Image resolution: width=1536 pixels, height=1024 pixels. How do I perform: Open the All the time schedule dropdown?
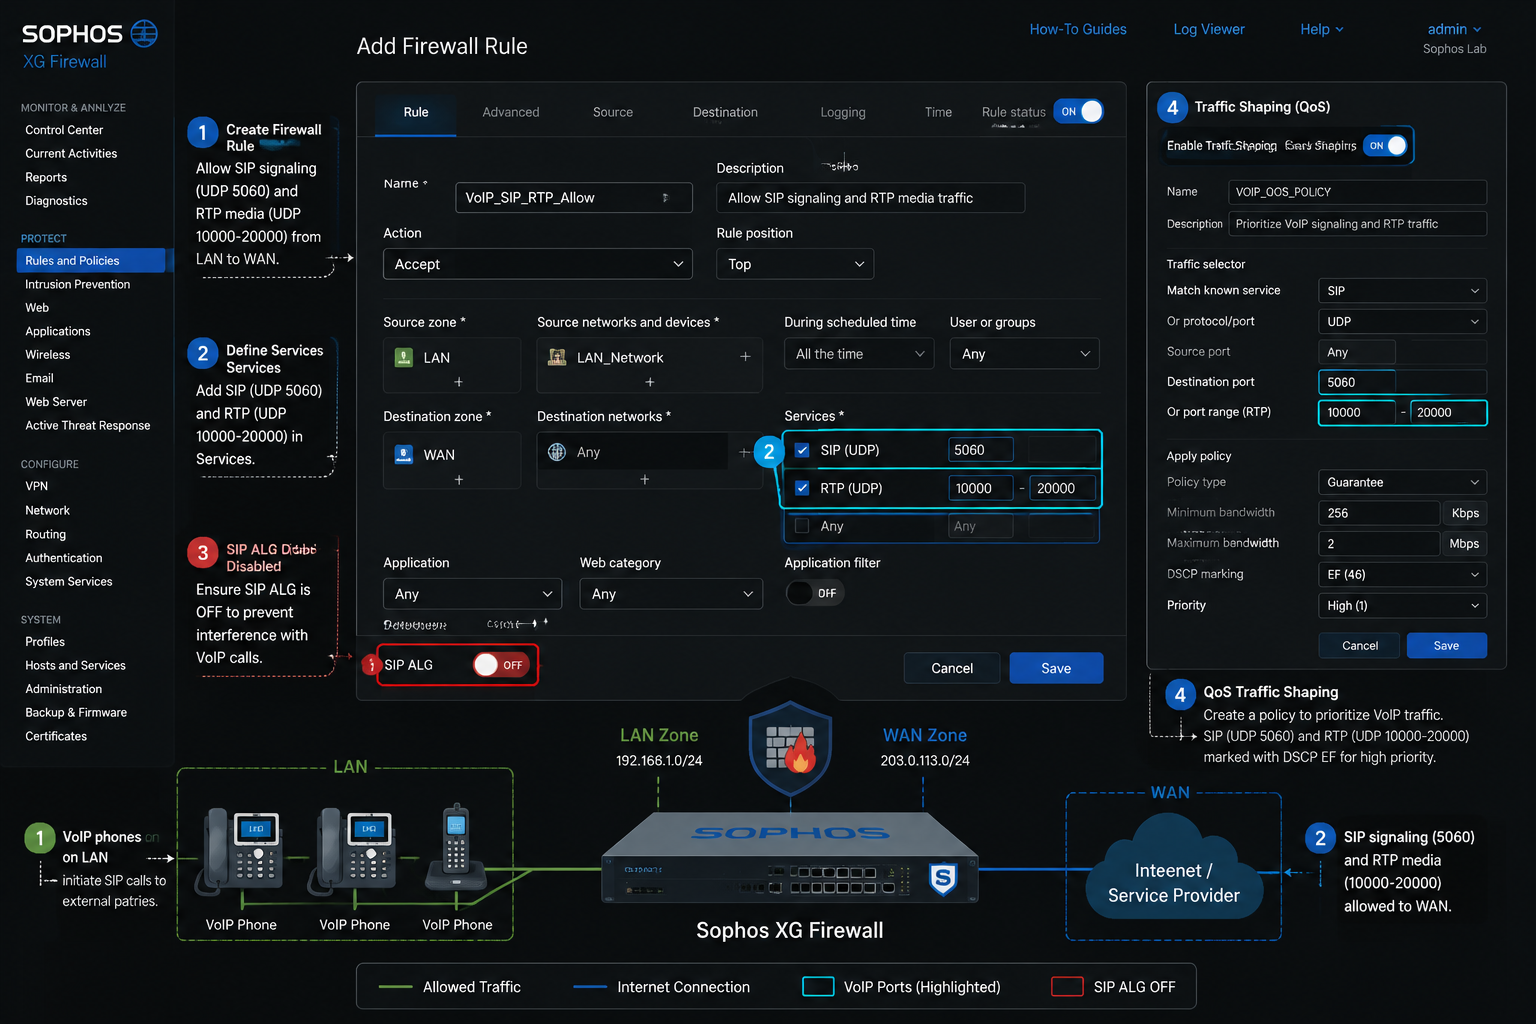[x=859, y=354]
